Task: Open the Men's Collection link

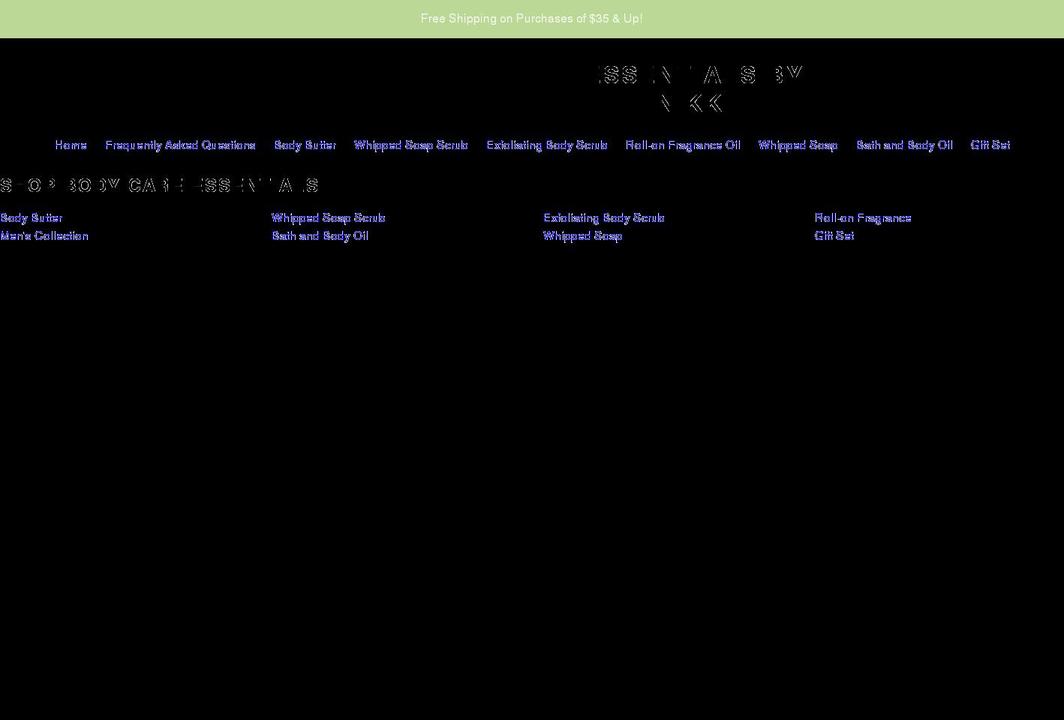Action: click(x=44, y=236)
